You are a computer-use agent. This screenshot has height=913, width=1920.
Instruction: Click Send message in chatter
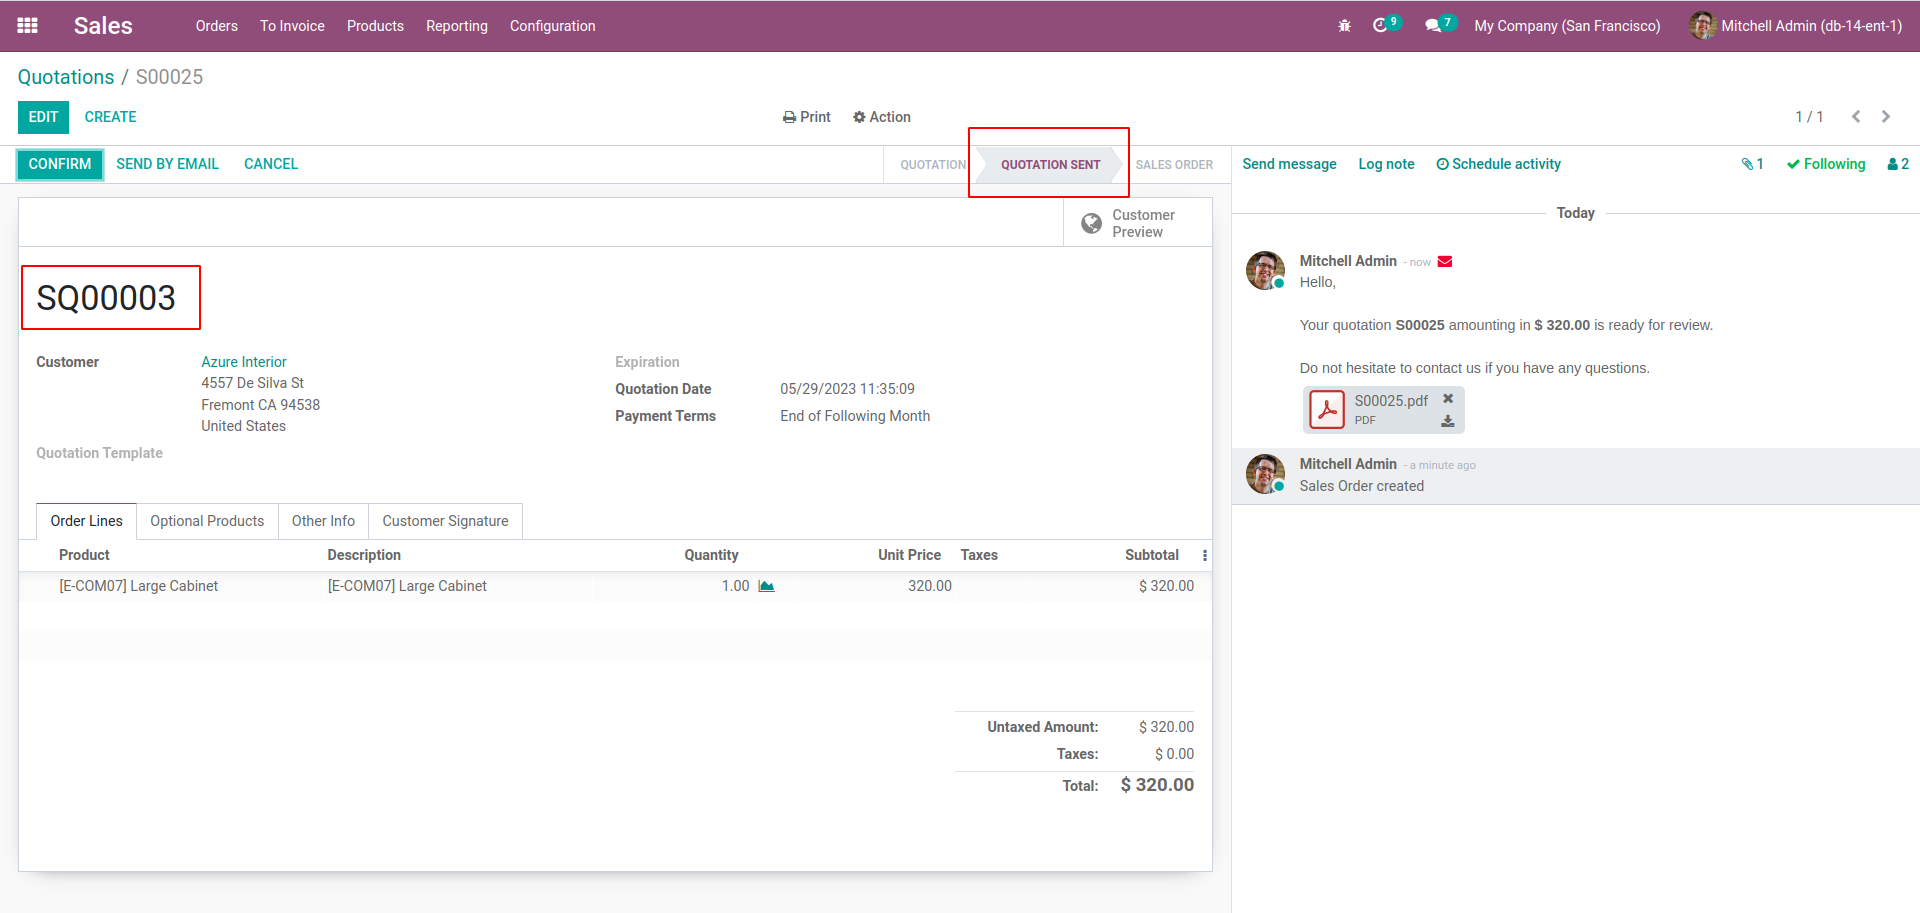(1289, 164)
